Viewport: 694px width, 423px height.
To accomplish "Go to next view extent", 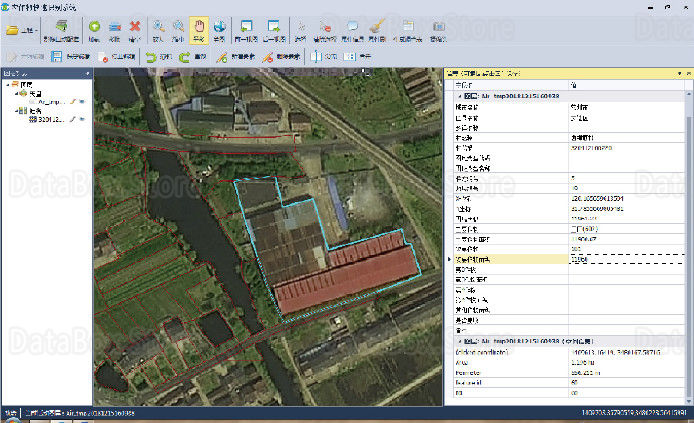I will (274, 31).
